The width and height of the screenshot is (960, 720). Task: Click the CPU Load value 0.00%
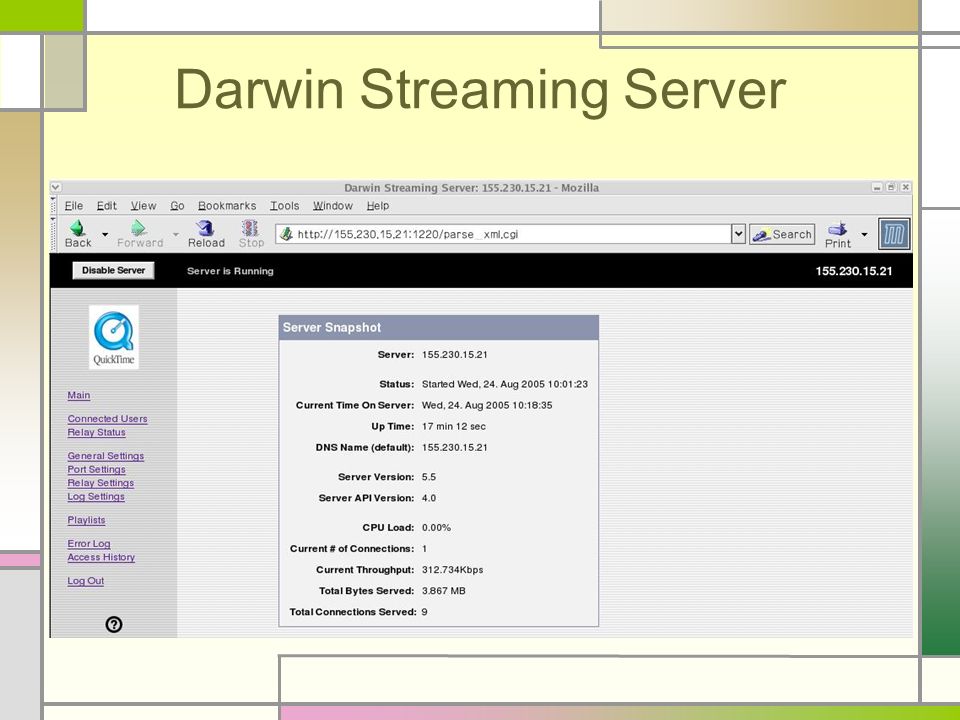[436, 528]
